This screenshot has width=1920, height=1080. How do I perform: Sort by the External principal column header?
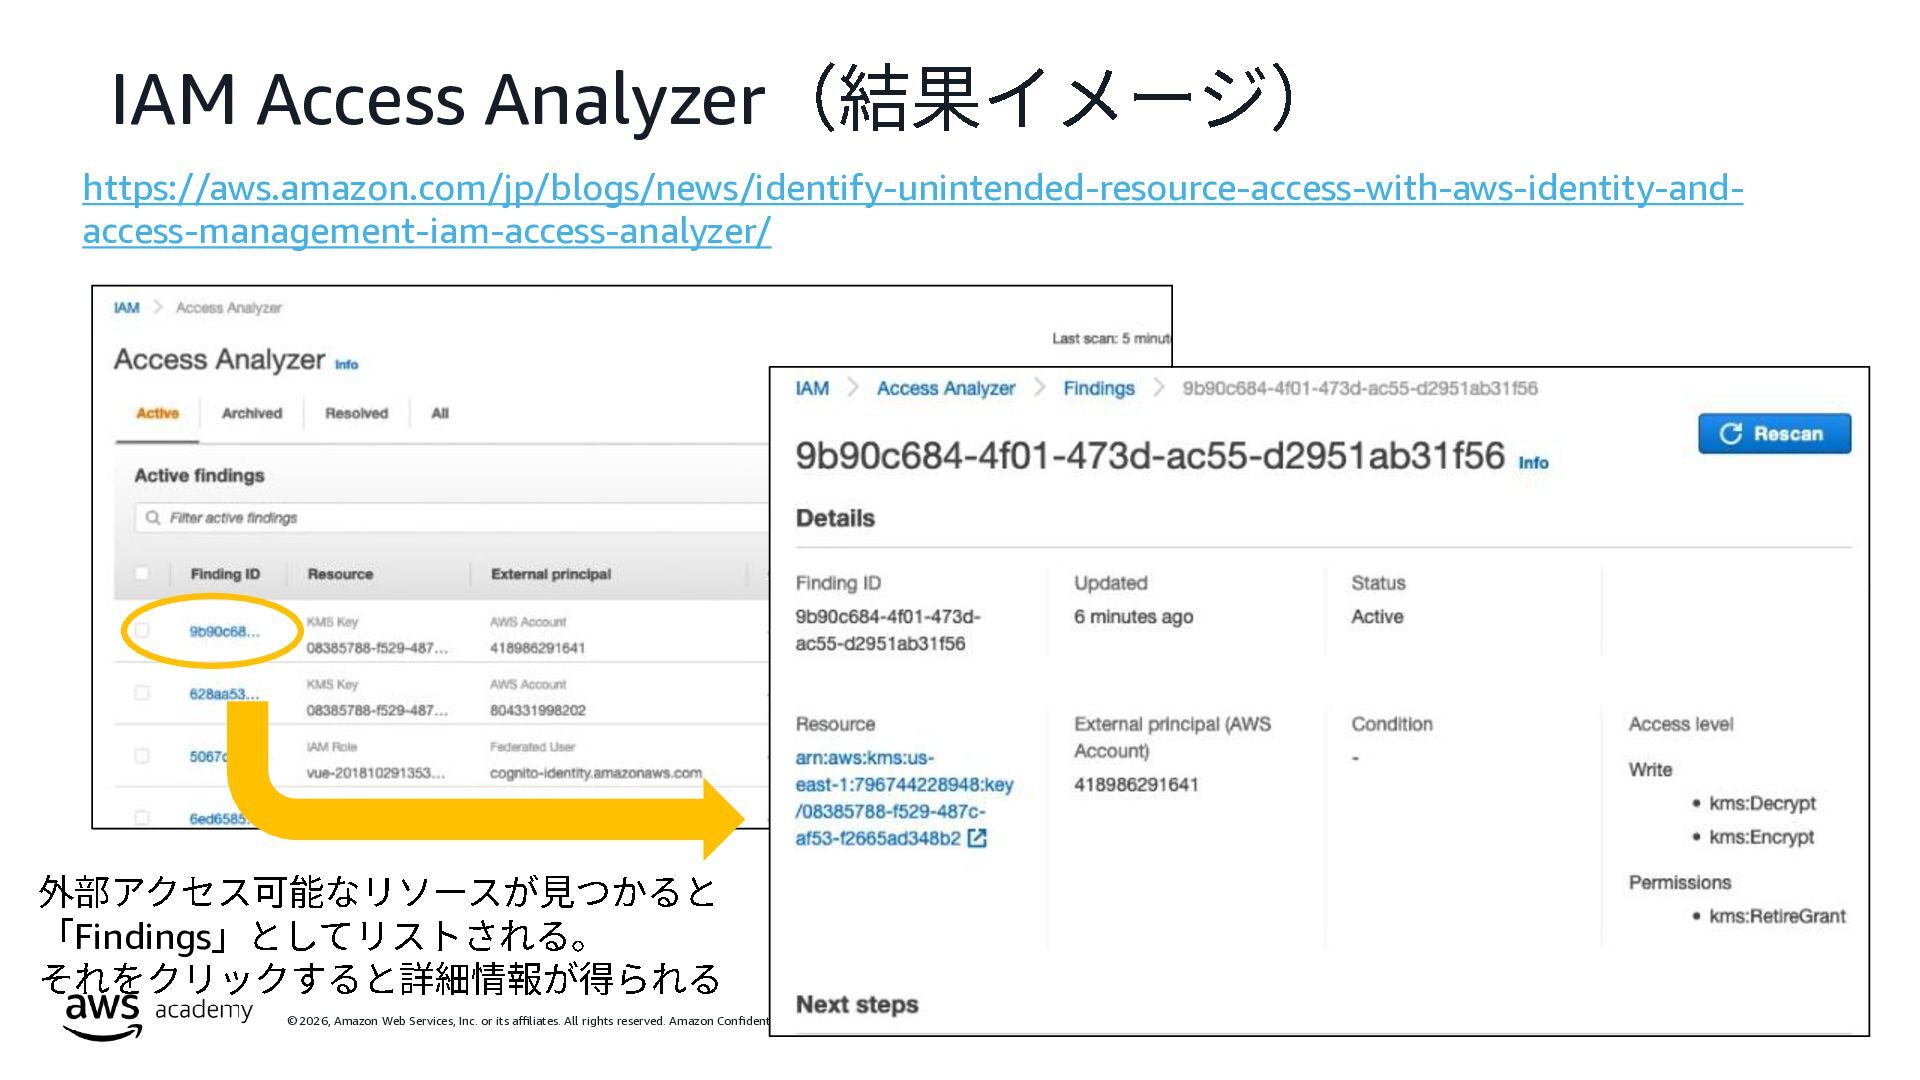(x=551, y=574)
